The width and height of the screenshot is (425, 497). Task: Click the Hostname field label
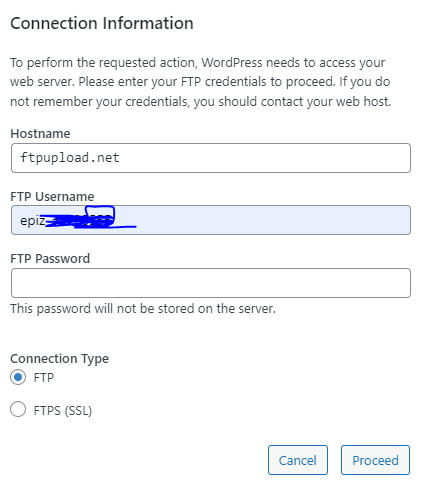tap(40, 134)
